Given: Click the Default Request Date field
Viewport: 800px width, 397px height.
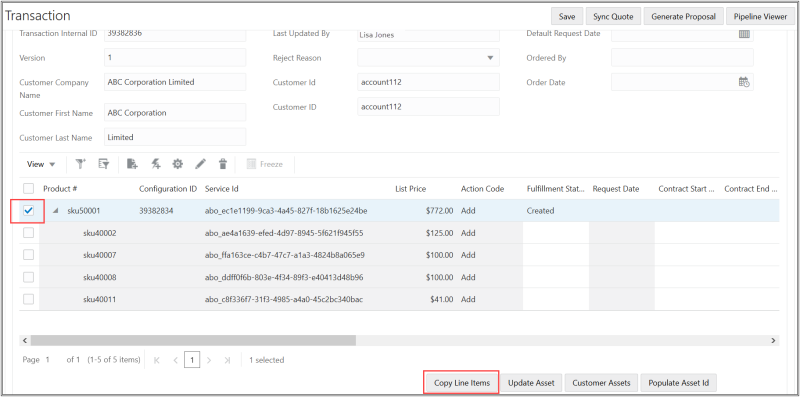Looking at the screenshot, I should tap(682, 35).
